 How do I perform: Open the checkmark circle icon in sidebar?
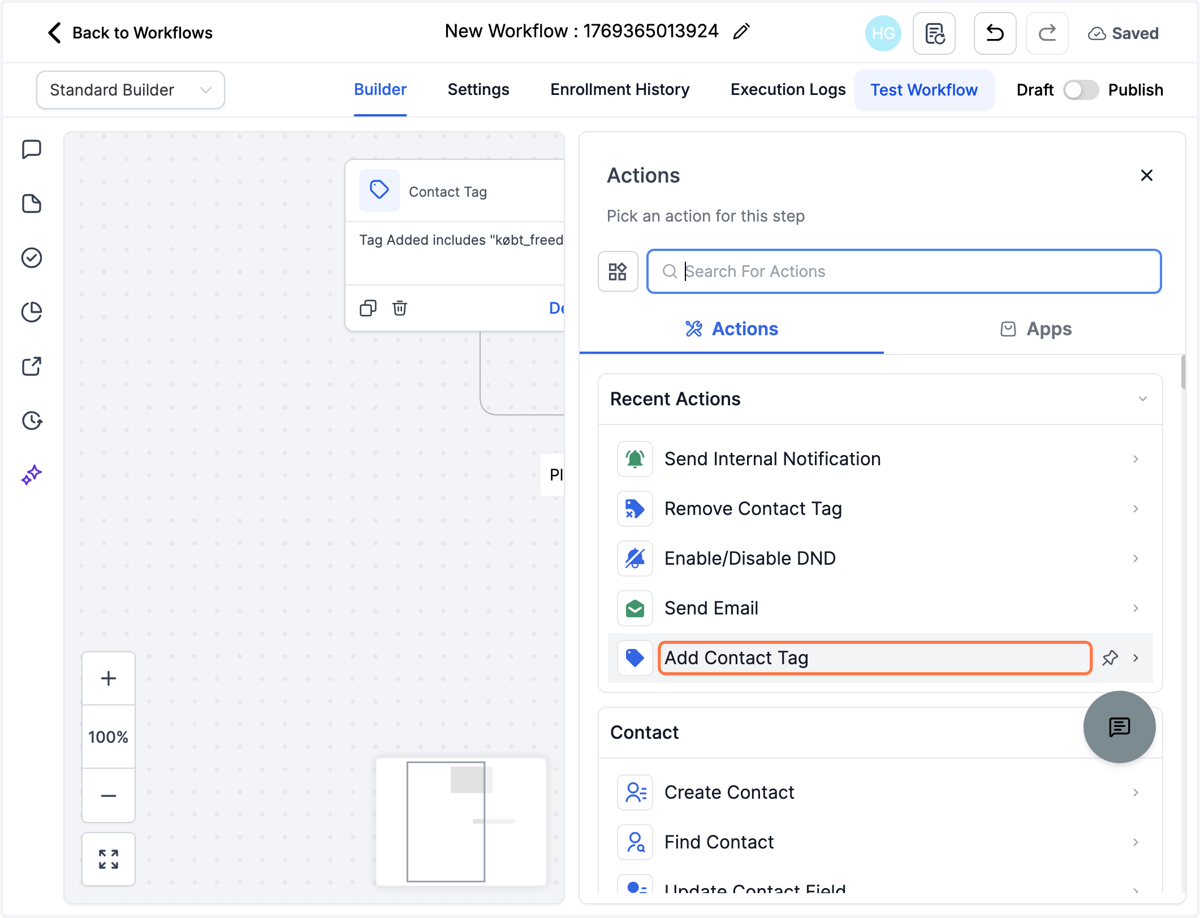pos(32,258)
